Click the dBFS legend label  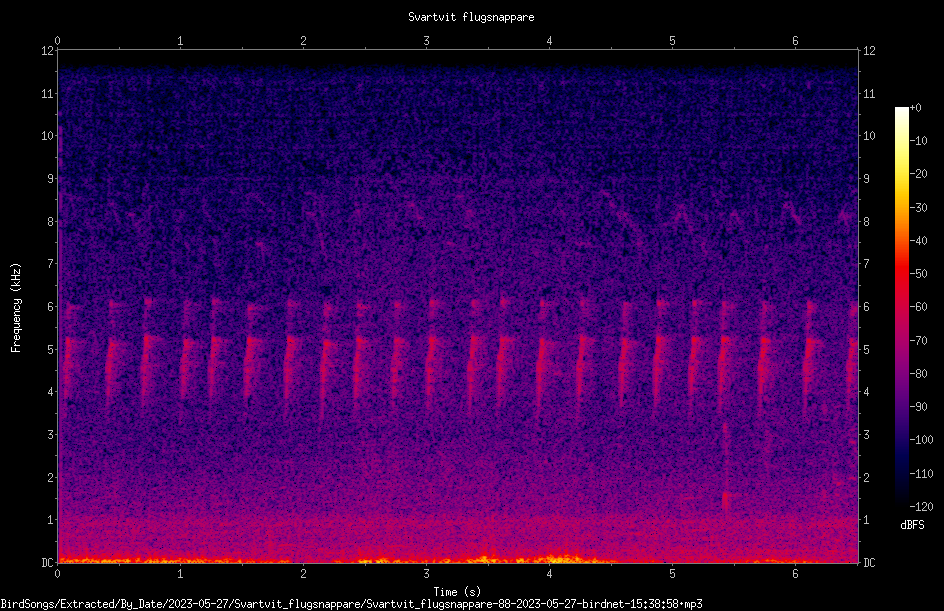[912, 525]
